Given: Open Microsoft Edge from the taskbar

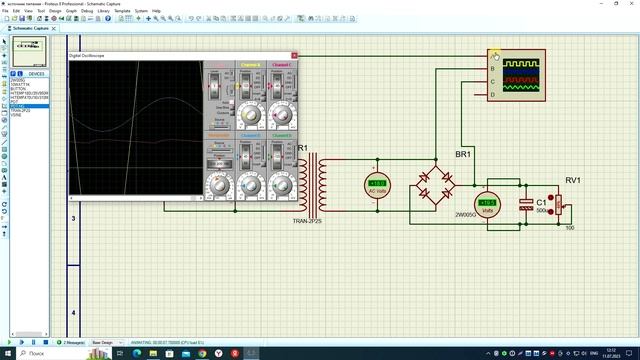Looking at the screenshot, I should point(137,353).
